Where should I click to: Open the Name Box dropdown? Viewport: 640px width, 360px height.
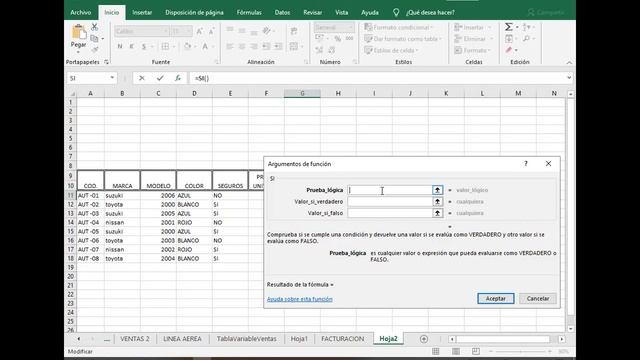112,78
